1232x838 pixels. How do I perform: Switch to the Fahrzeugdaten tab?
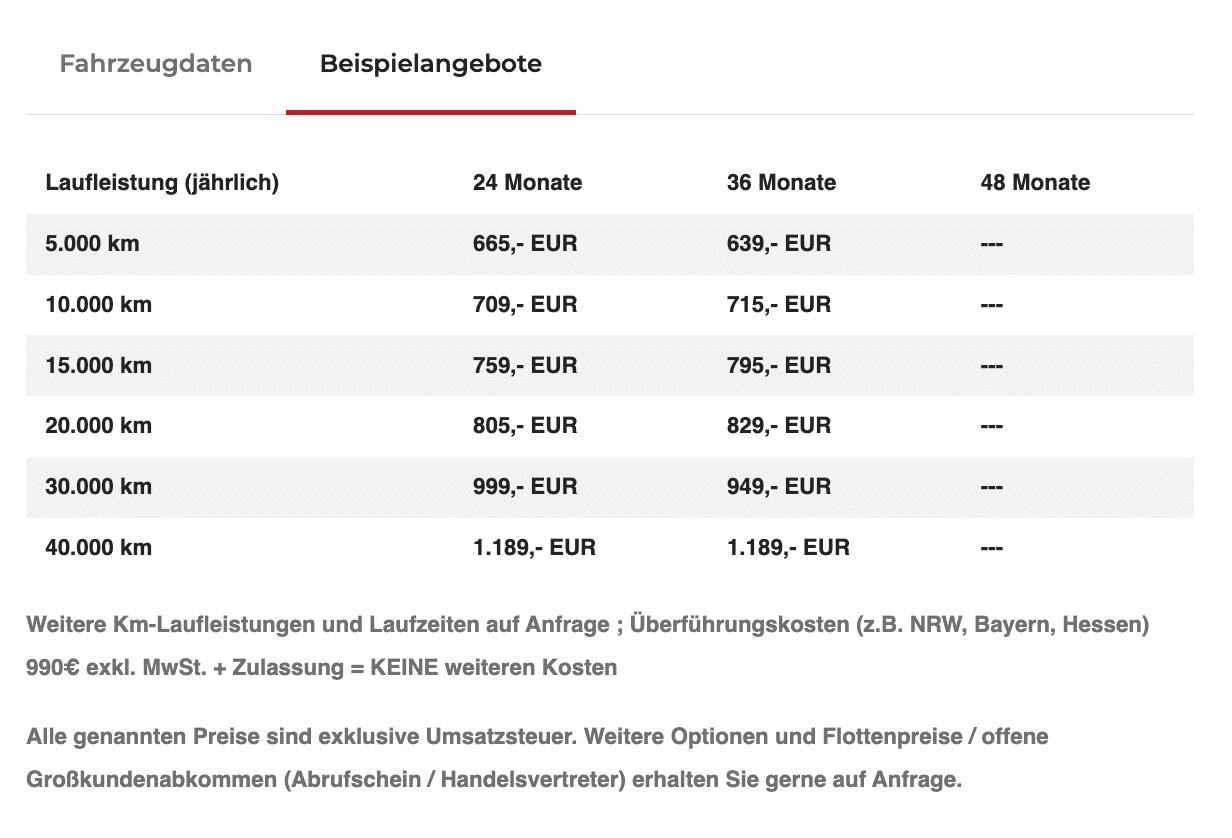point(156,64)
